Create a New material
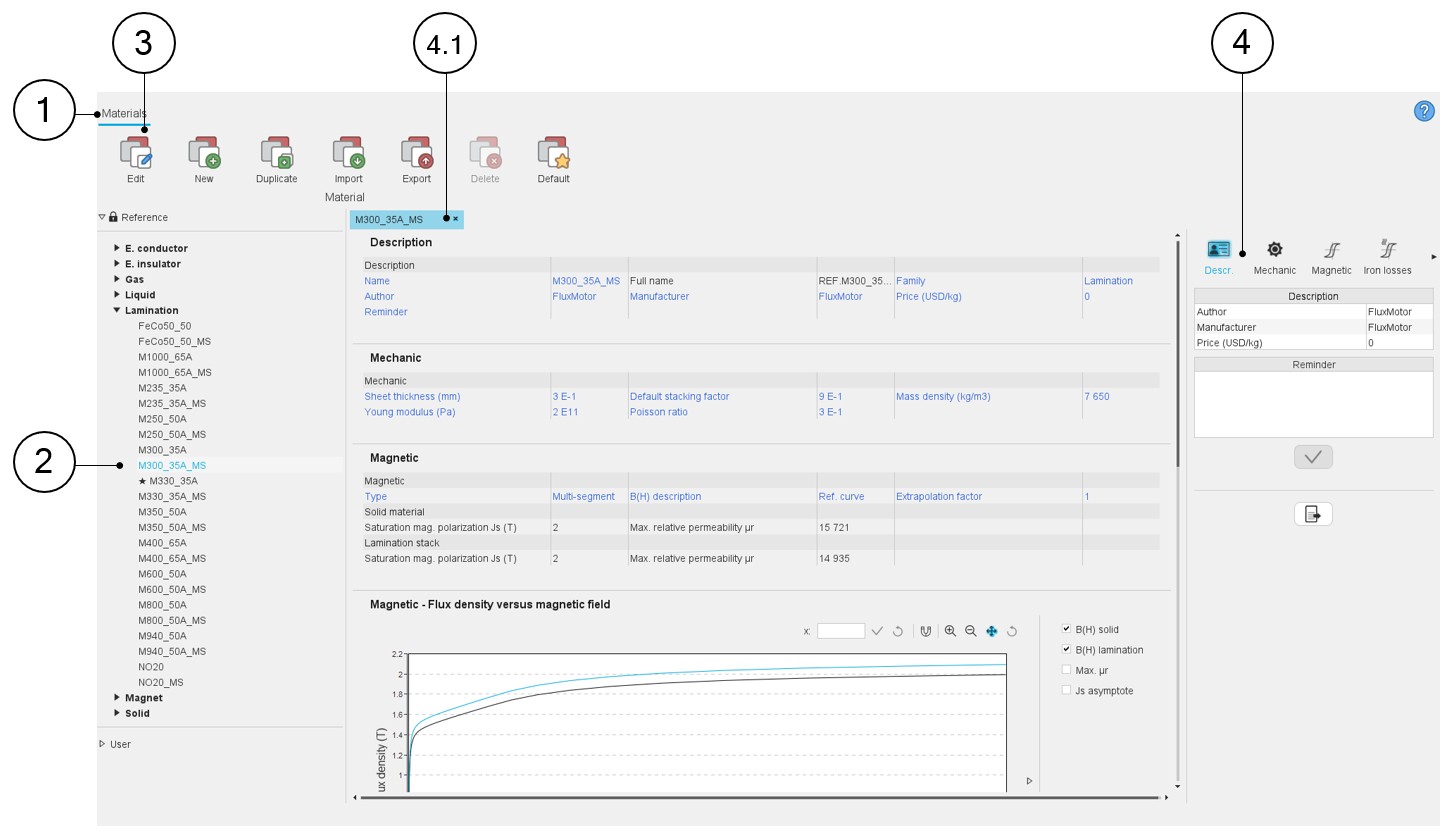Viewport: 1452px width, 833px height. [204, 154]
